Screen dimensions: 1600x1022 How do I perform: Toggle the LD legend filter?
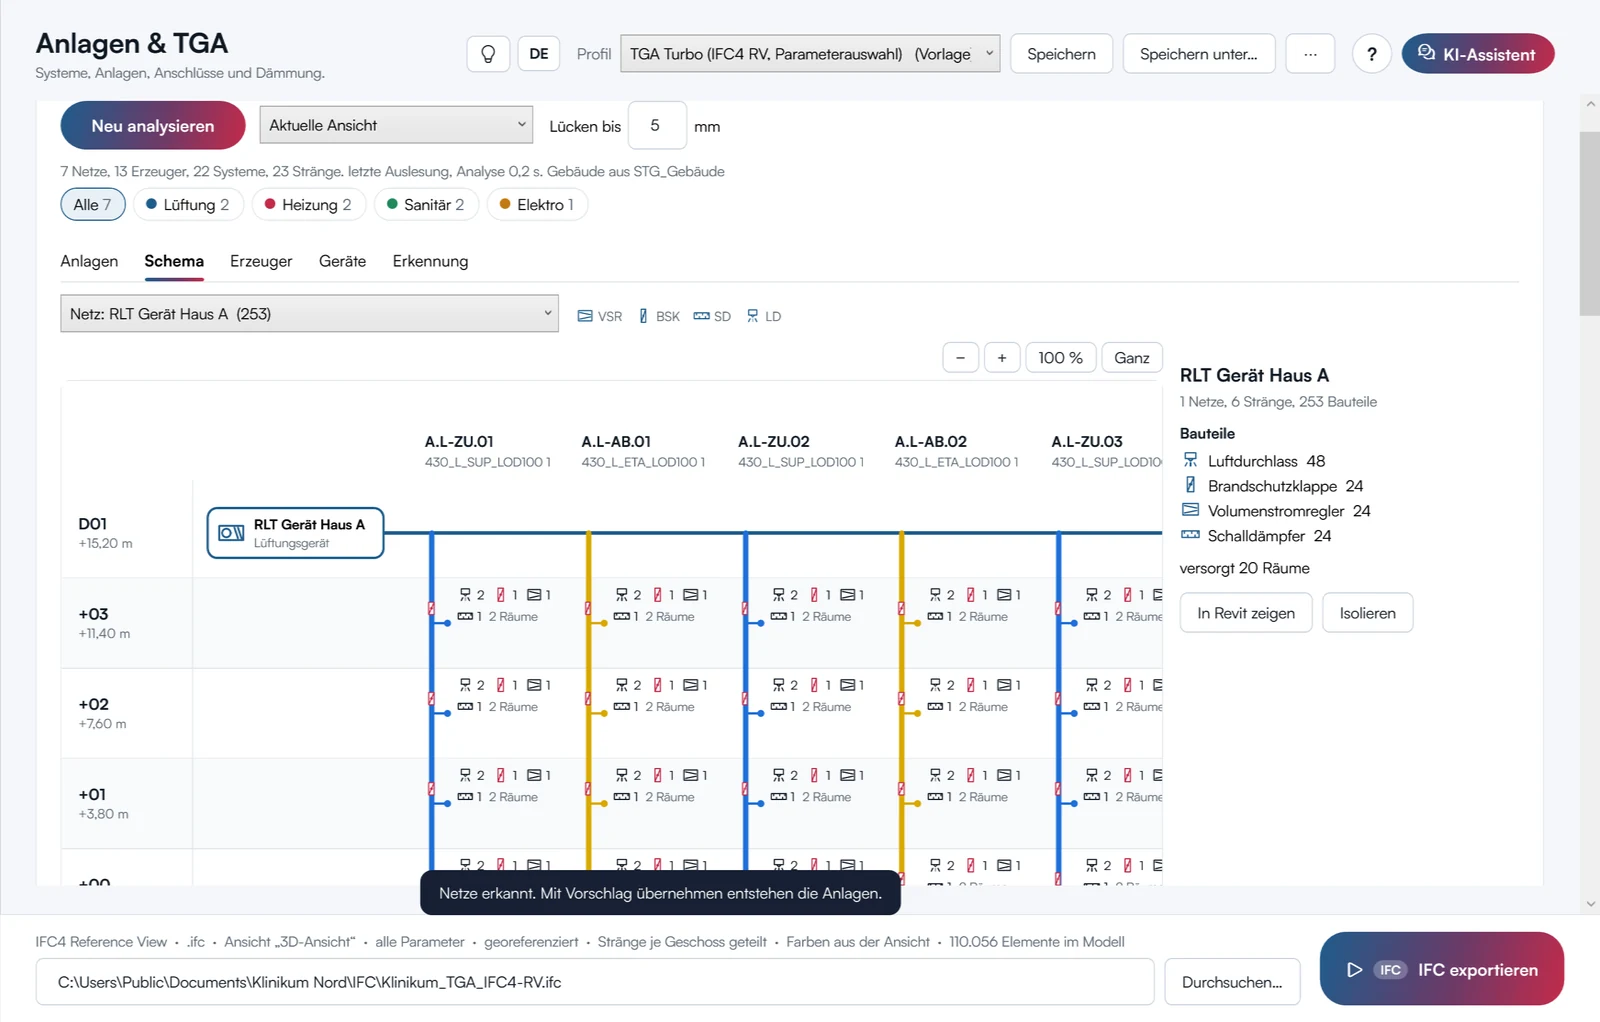764,316
